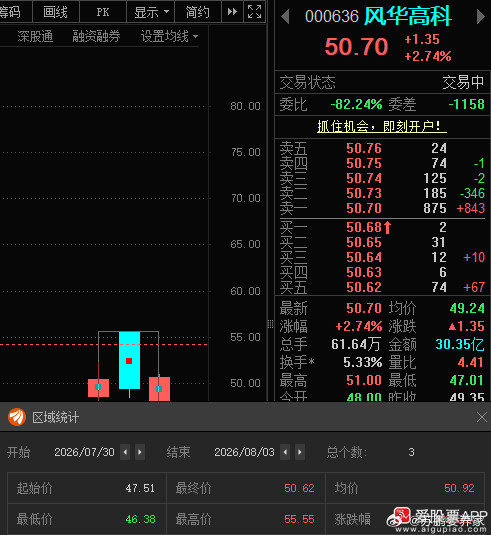Click 卖五 price 50.76
Image resolution: width=491 pixels, height=535 pixels.
pos(364,148)
